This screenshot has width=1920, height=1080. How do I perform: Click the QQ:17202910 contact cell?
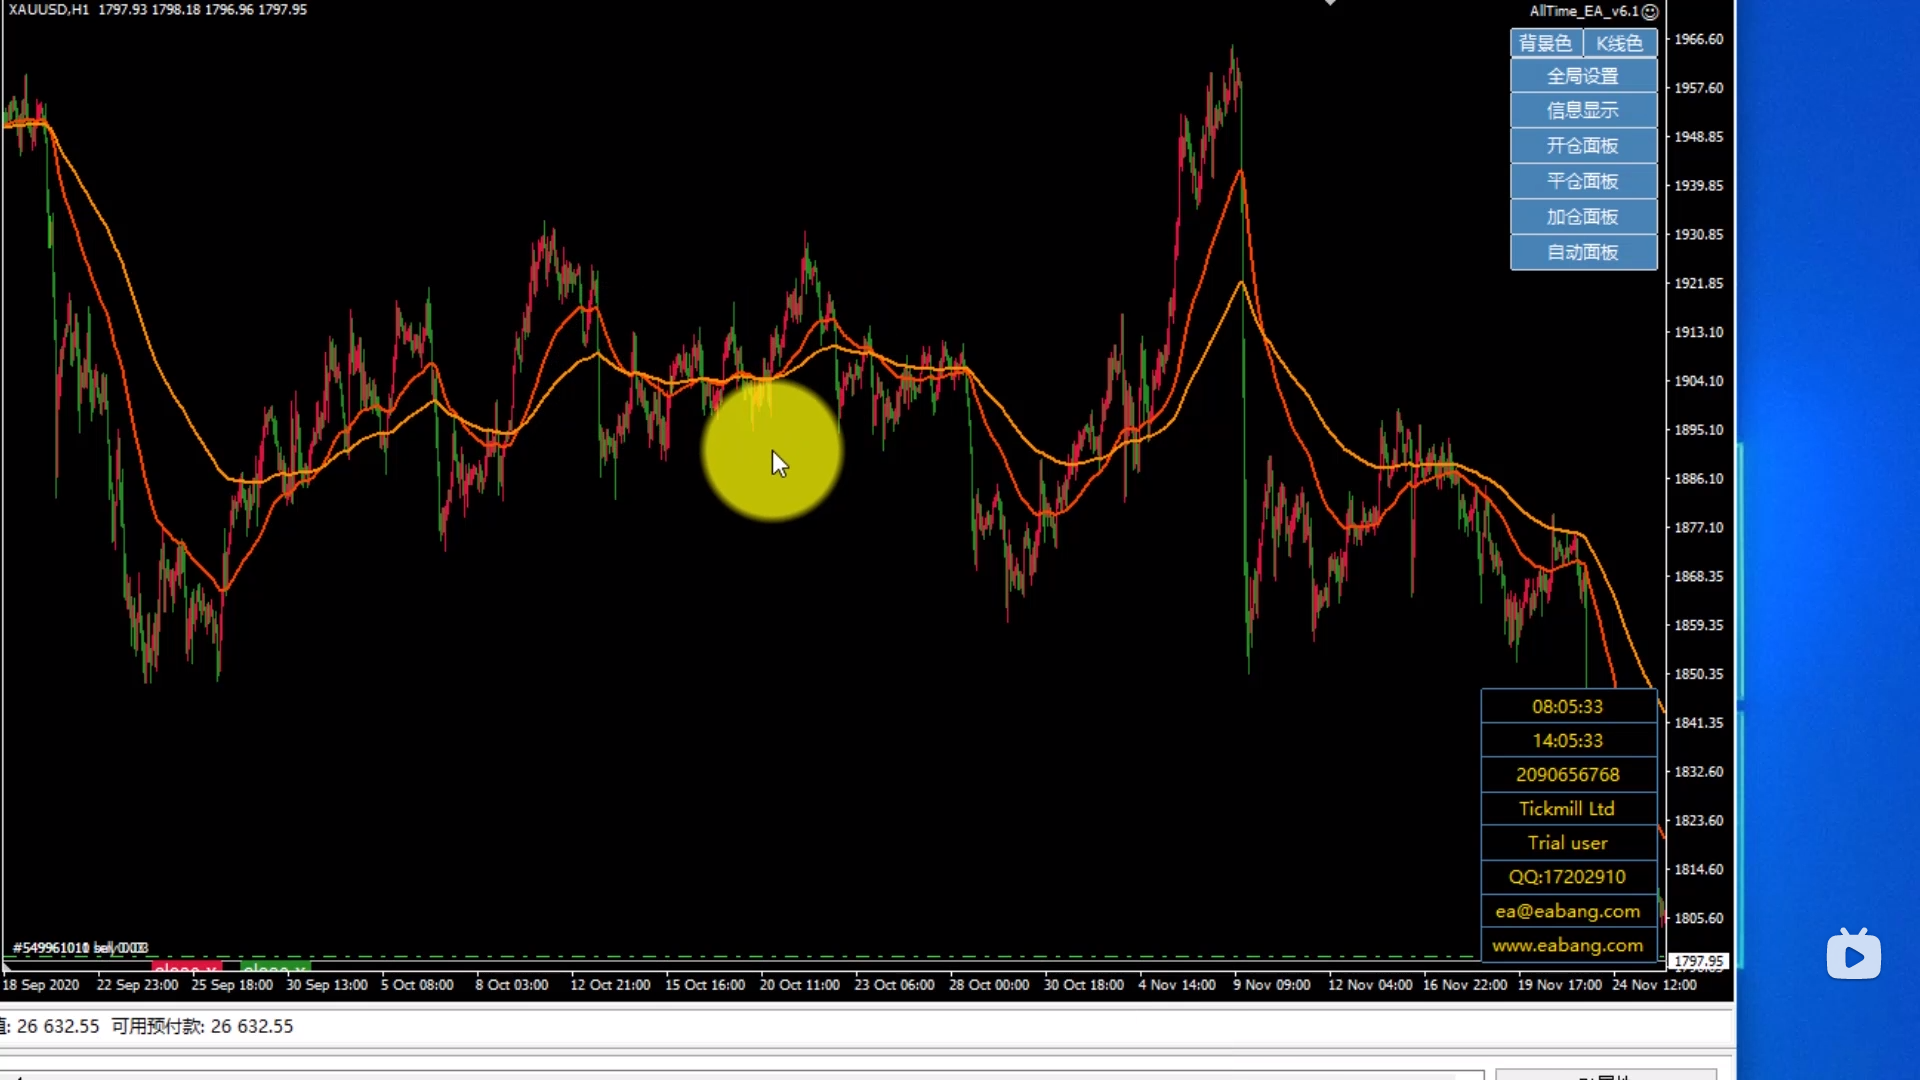(1567, 877)
